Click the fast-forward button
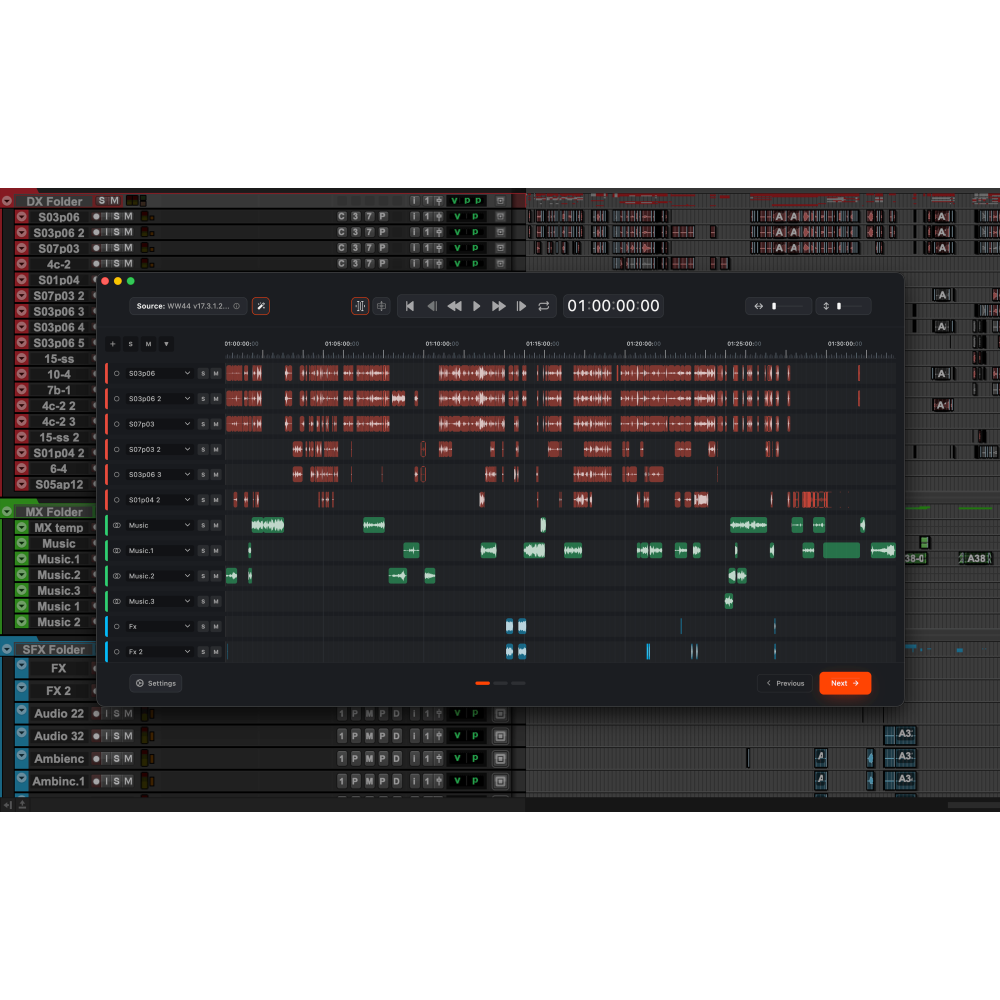 (499, 306)
